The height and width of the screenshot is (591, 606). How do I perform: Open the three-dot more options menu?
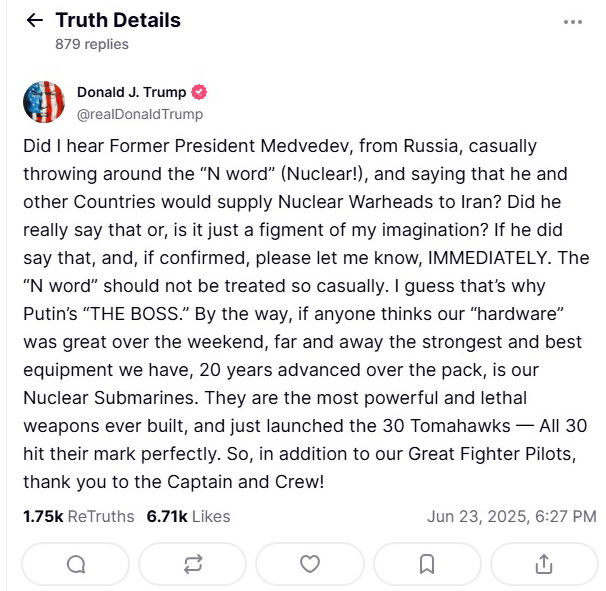(x=573, y=21)
